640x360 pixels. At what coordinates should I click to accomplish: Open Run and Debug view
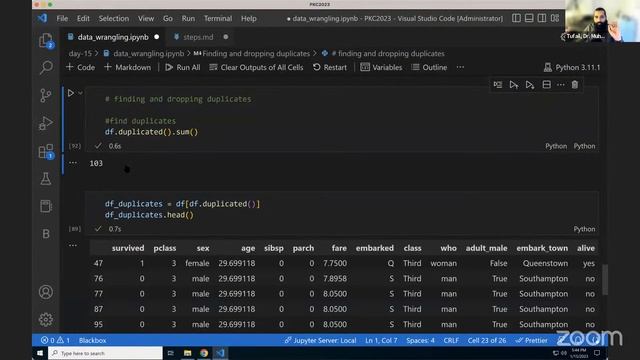(x=46, y=123)
